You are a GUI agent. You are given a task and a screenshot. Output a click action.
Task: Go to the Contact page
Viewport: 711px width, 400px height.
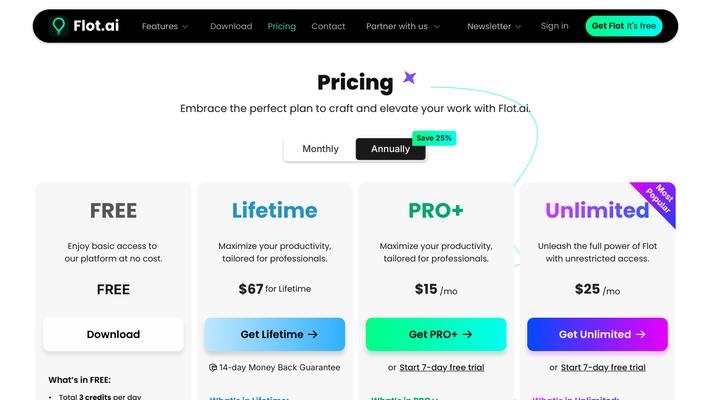328,26
